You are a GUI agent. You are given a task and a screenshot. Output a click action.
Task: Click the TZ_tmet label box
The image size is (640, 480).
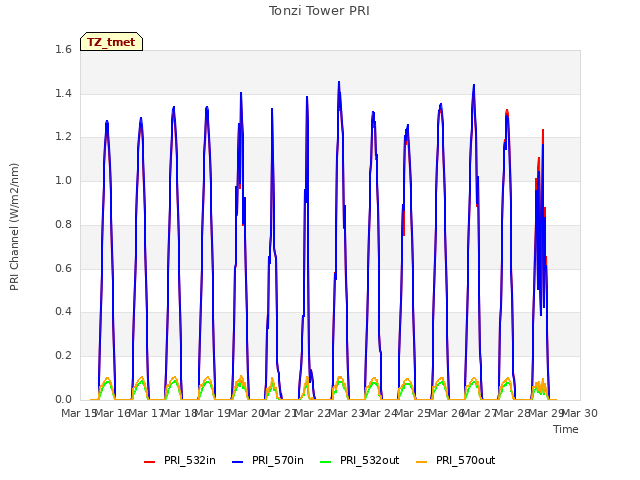click(x=111, y=42)
